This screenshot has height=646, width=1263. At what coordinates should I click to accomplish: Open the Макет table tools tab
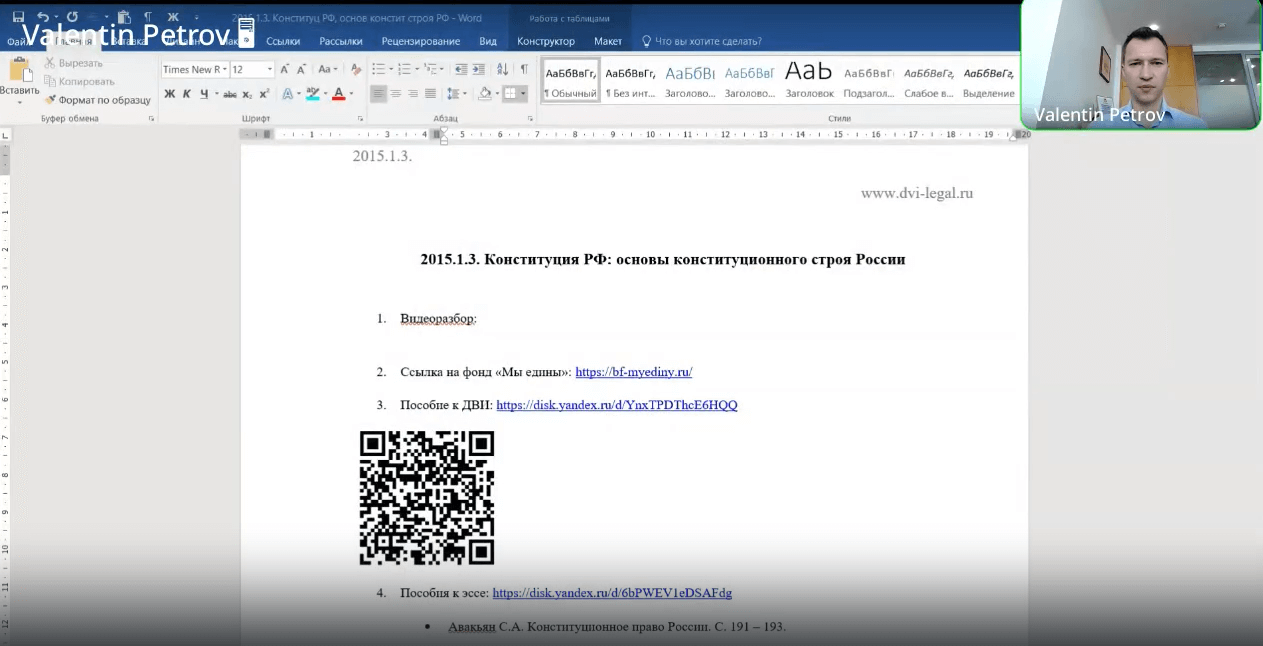click(607, 41)
